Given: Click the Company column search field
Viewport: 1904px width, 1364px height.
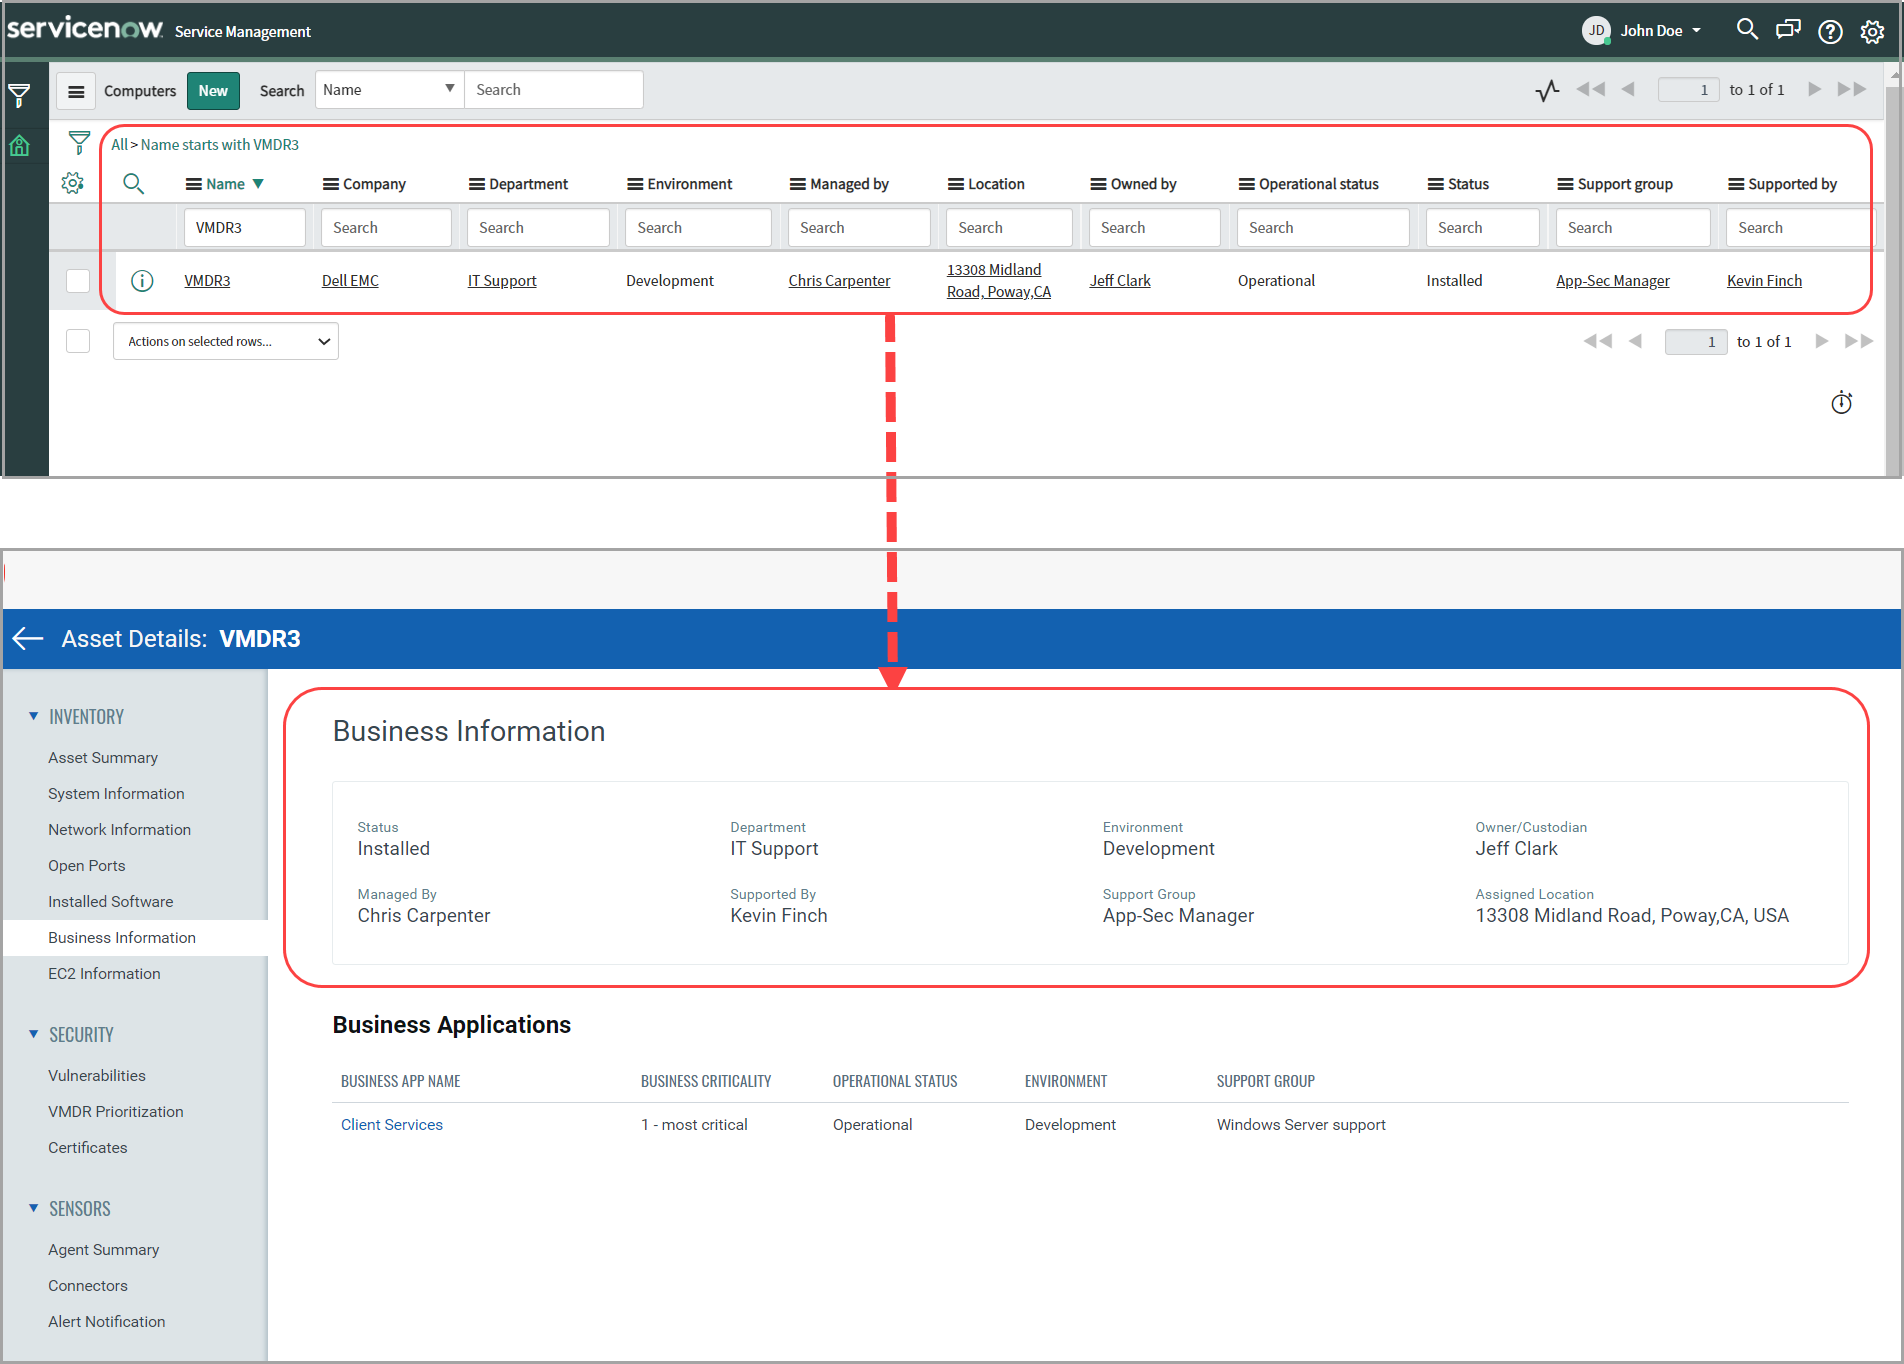Looking at the screenshot, I should pos(386,228).
